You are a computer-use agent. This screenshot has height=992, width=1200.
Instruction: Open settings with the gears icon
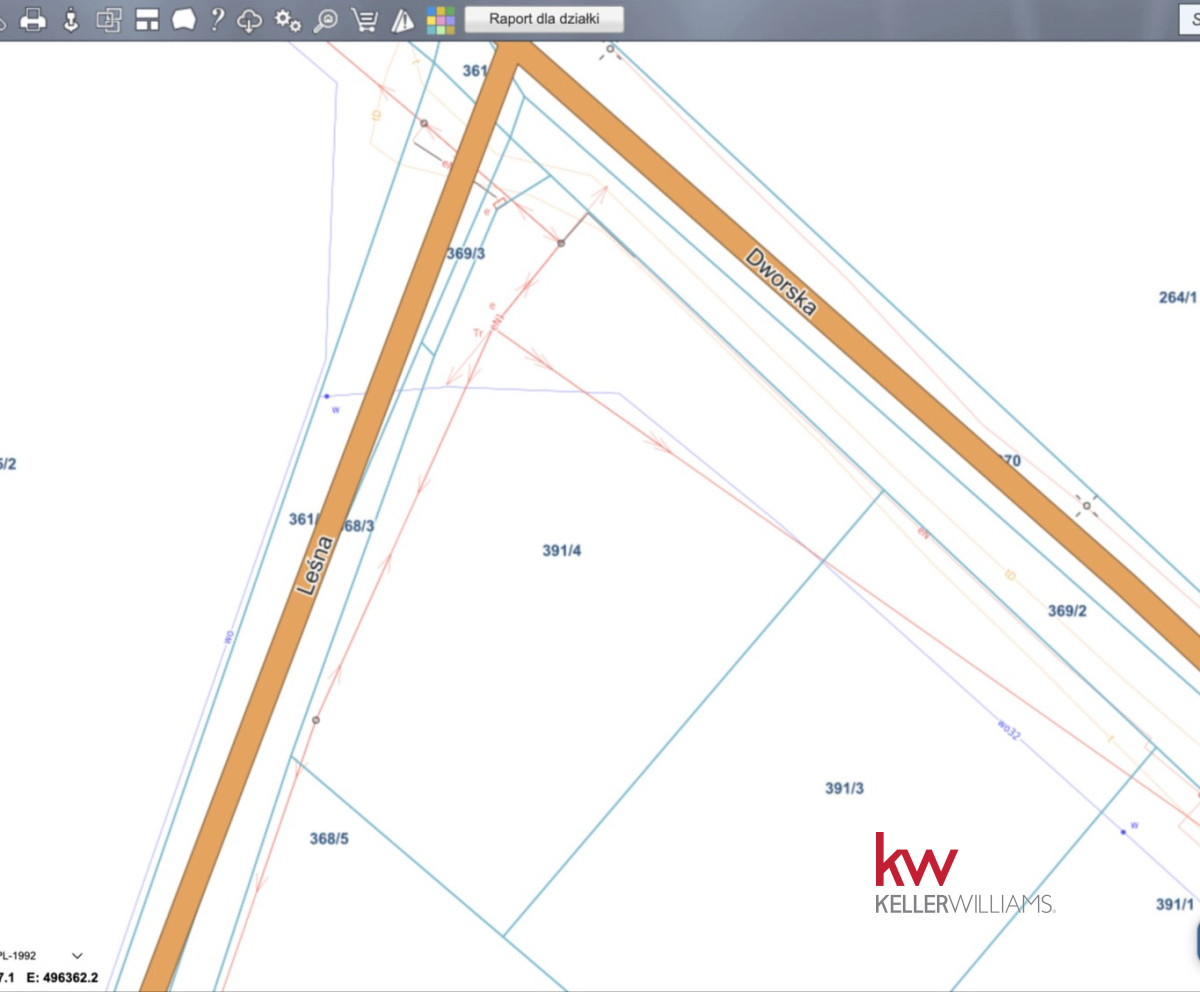[288, 19]
